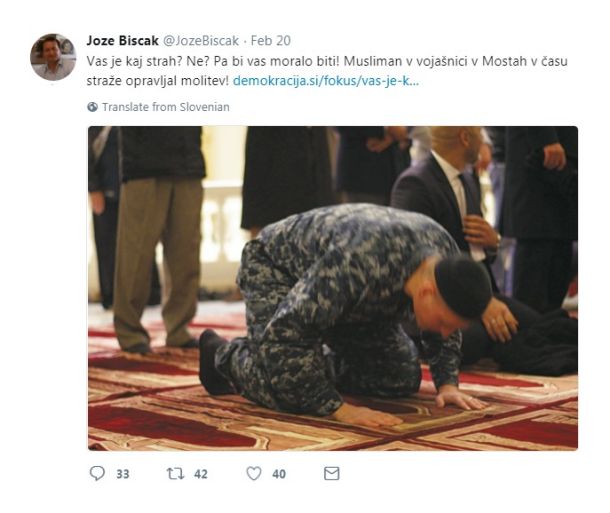Open Joze Biscak's round profile avatar
Screen dimensions: 610x513
53,57
